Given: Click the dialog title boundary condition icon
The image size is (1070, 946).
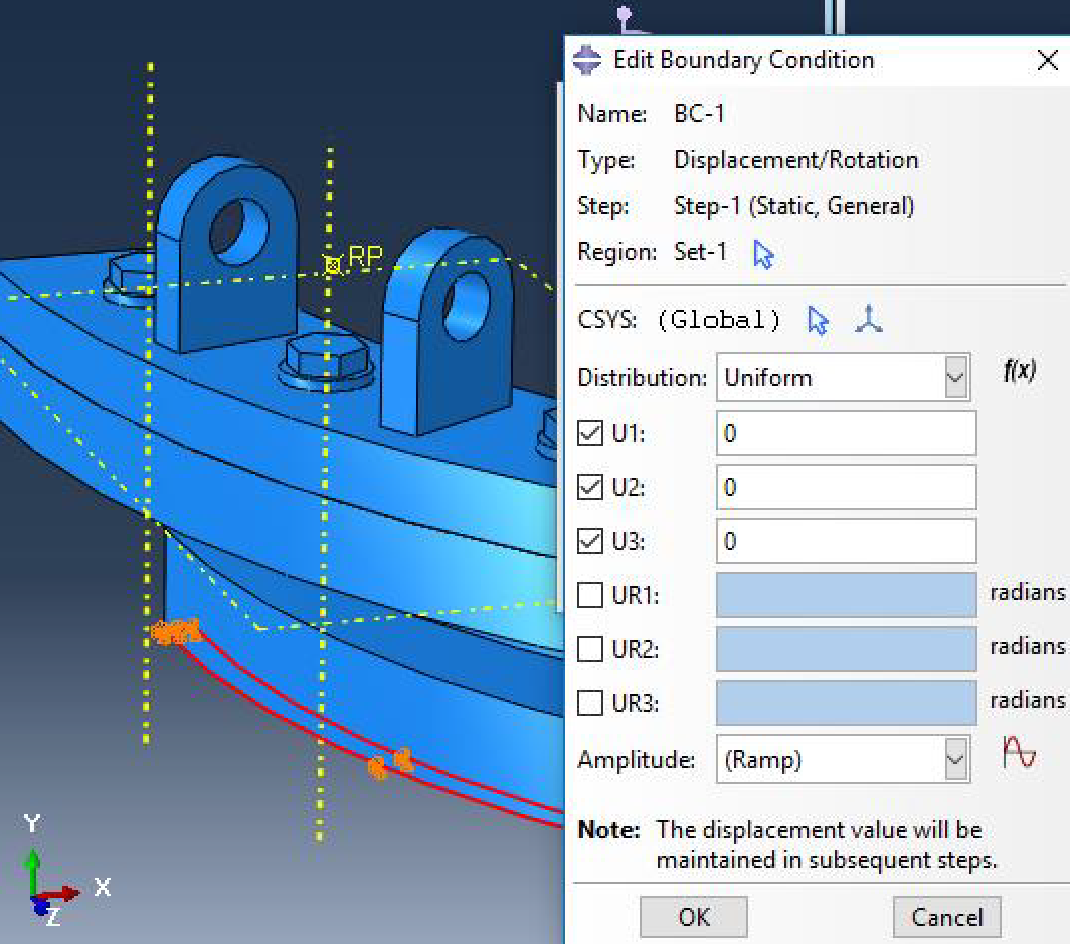Looking at the screenshot, I should (x=587, y=60).
